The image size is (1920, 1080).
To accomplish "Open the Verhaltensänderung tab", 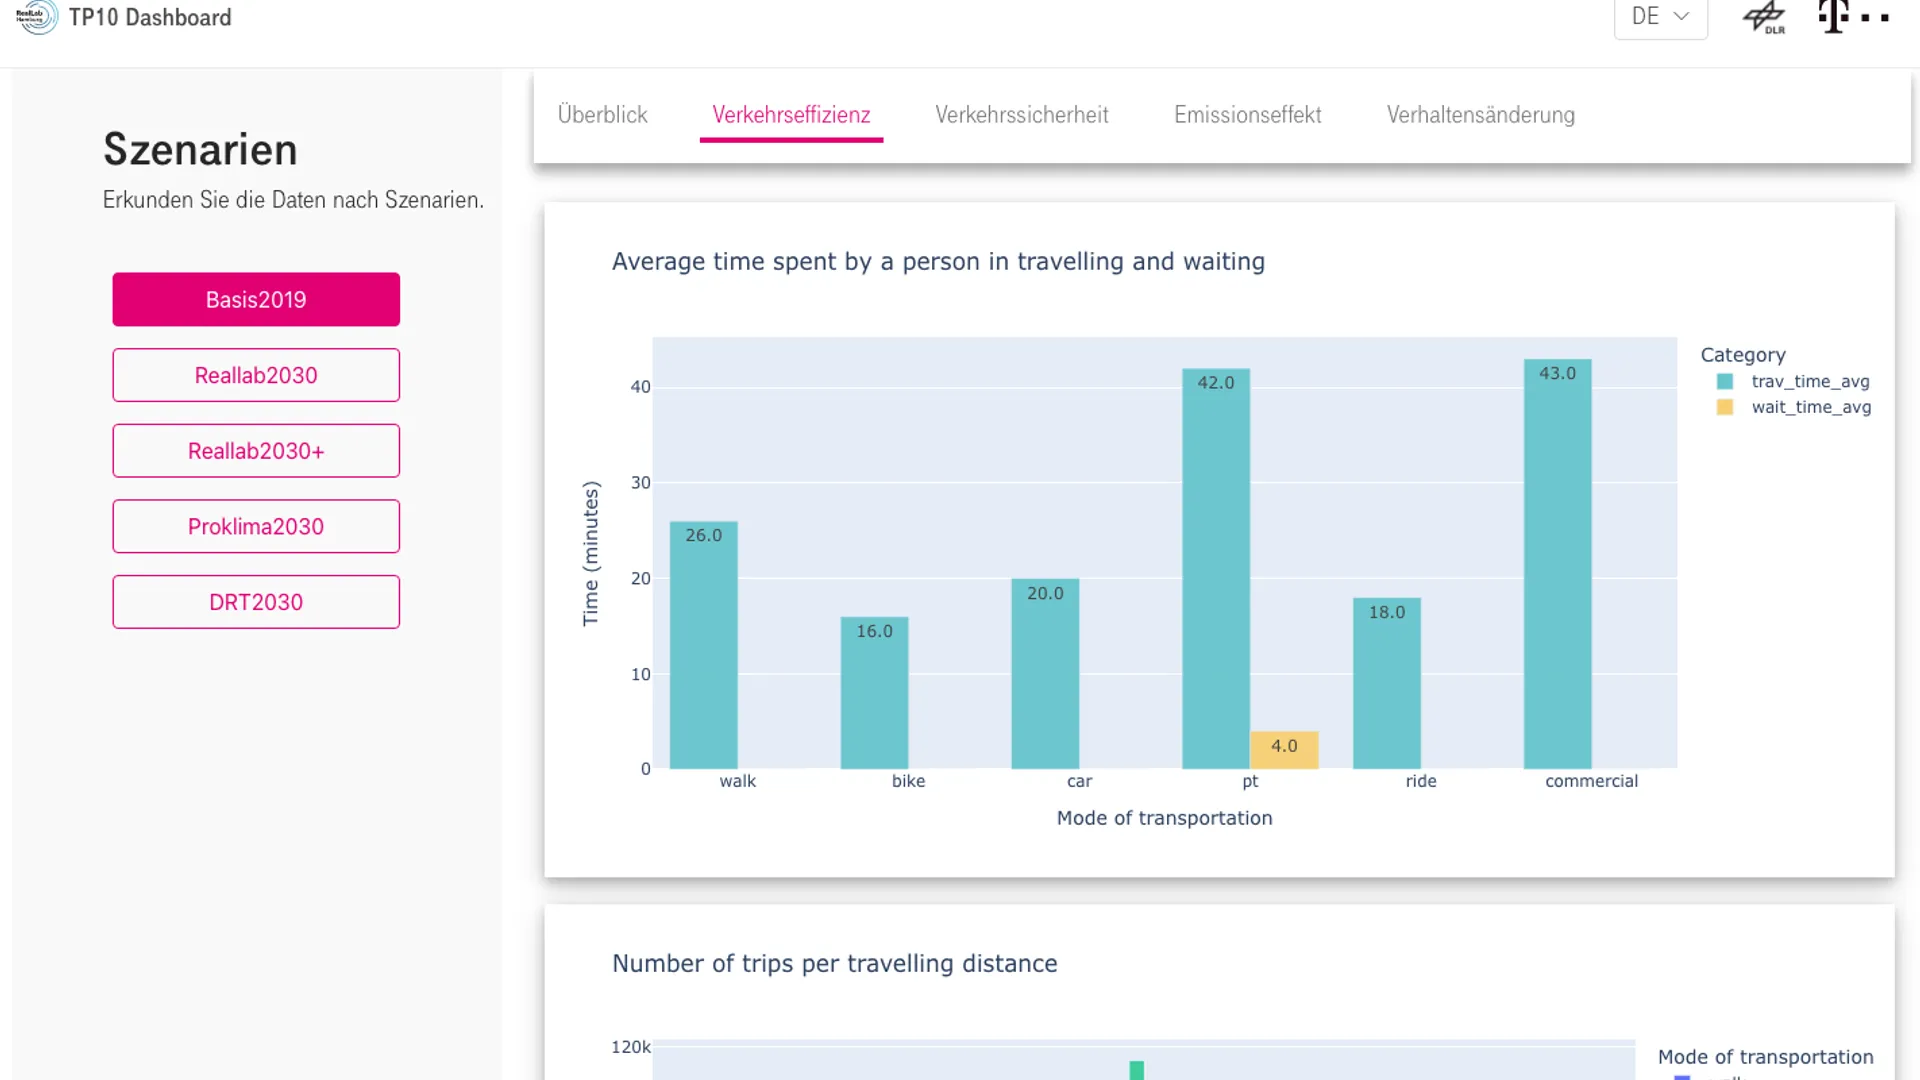I will tap(1480, 114).
